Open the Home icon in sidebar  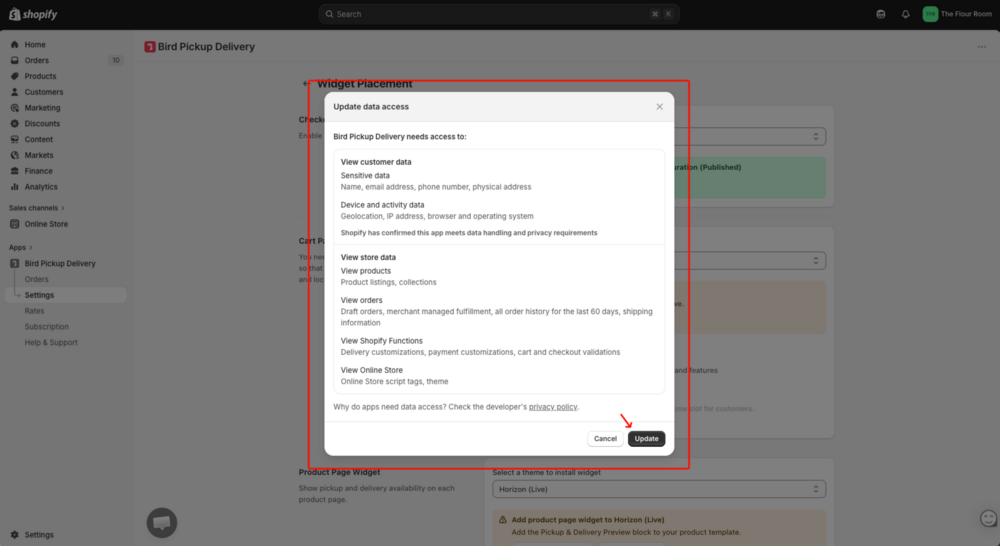[x=15, y=45]
